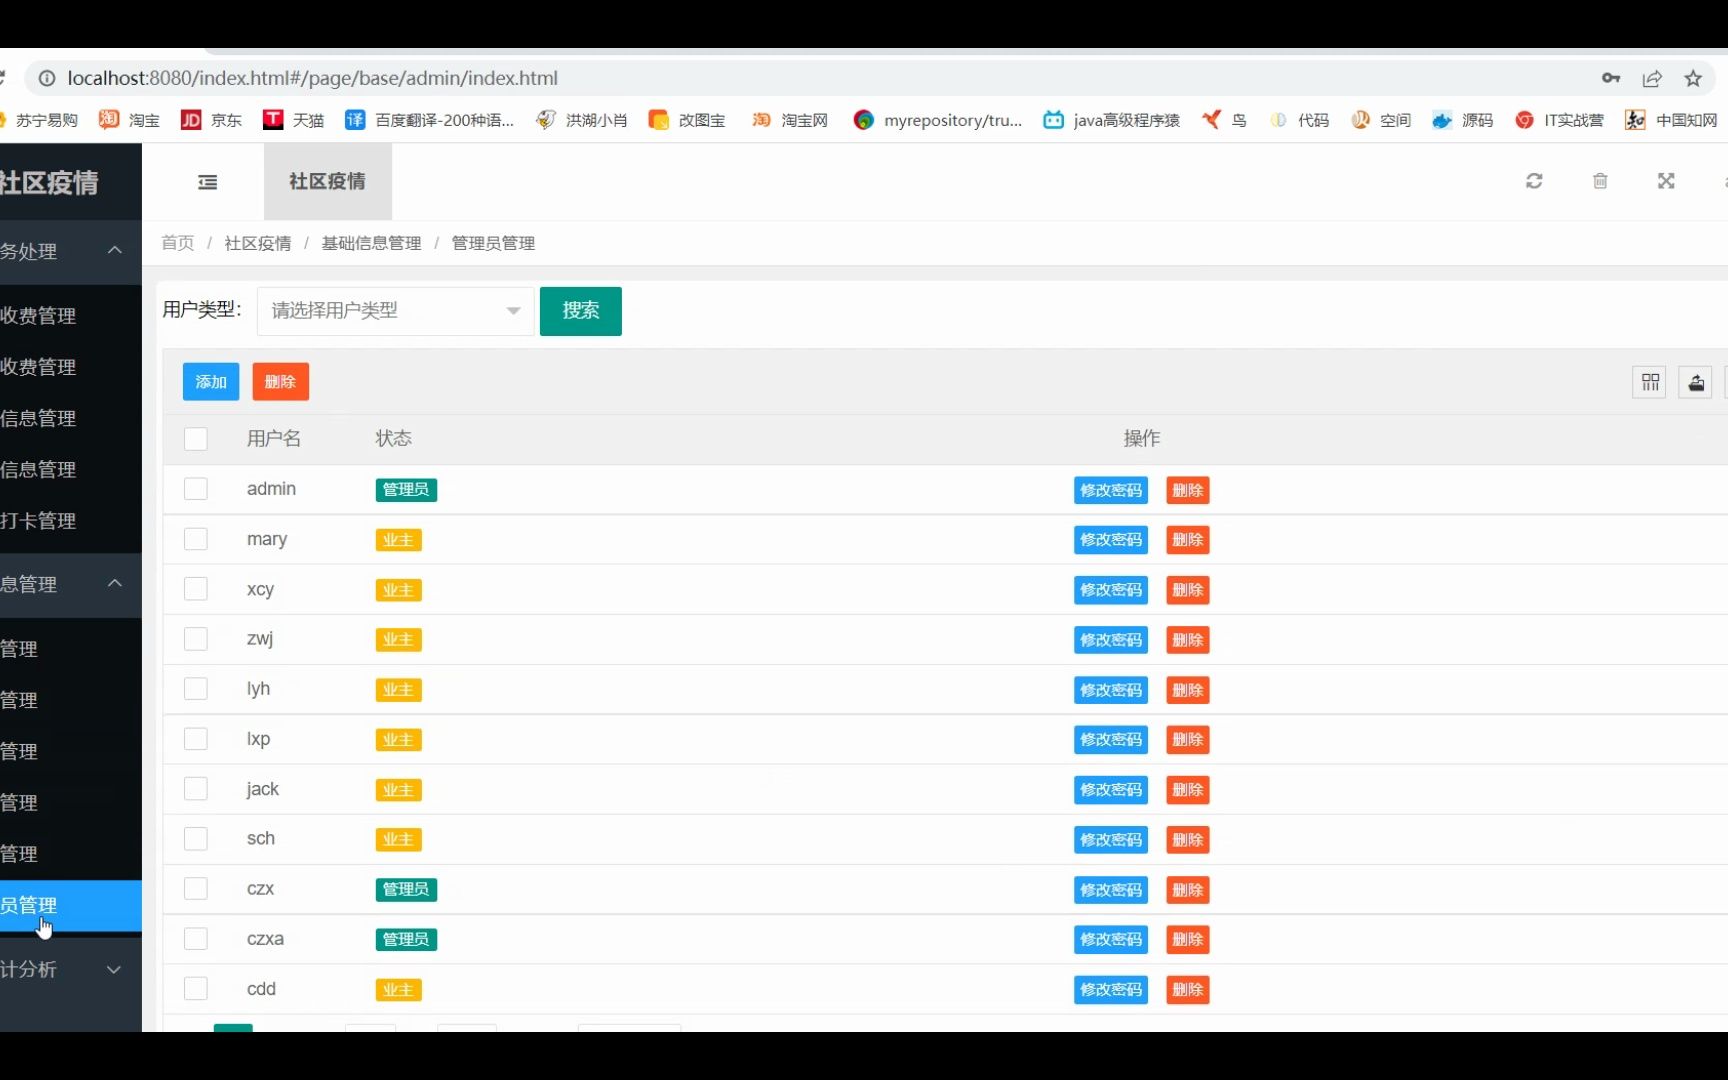This screenshot has width=1728, height=1080.
Task: Check the box for the jack row
Action: tap(196, 789)
